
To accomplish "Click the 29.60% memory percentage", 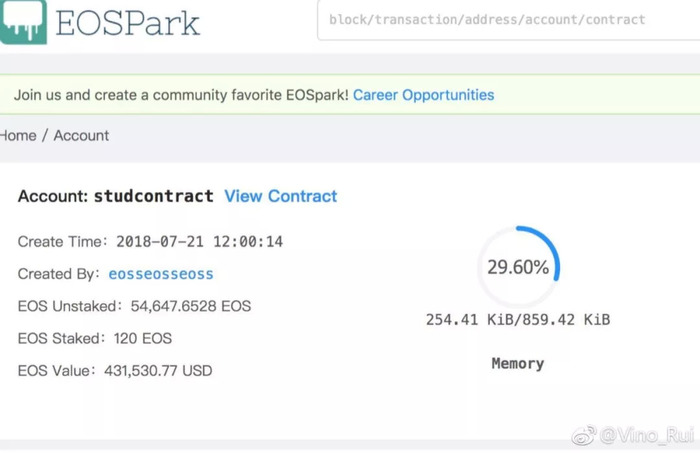I will pyautogui.click(x=517, y=267).
